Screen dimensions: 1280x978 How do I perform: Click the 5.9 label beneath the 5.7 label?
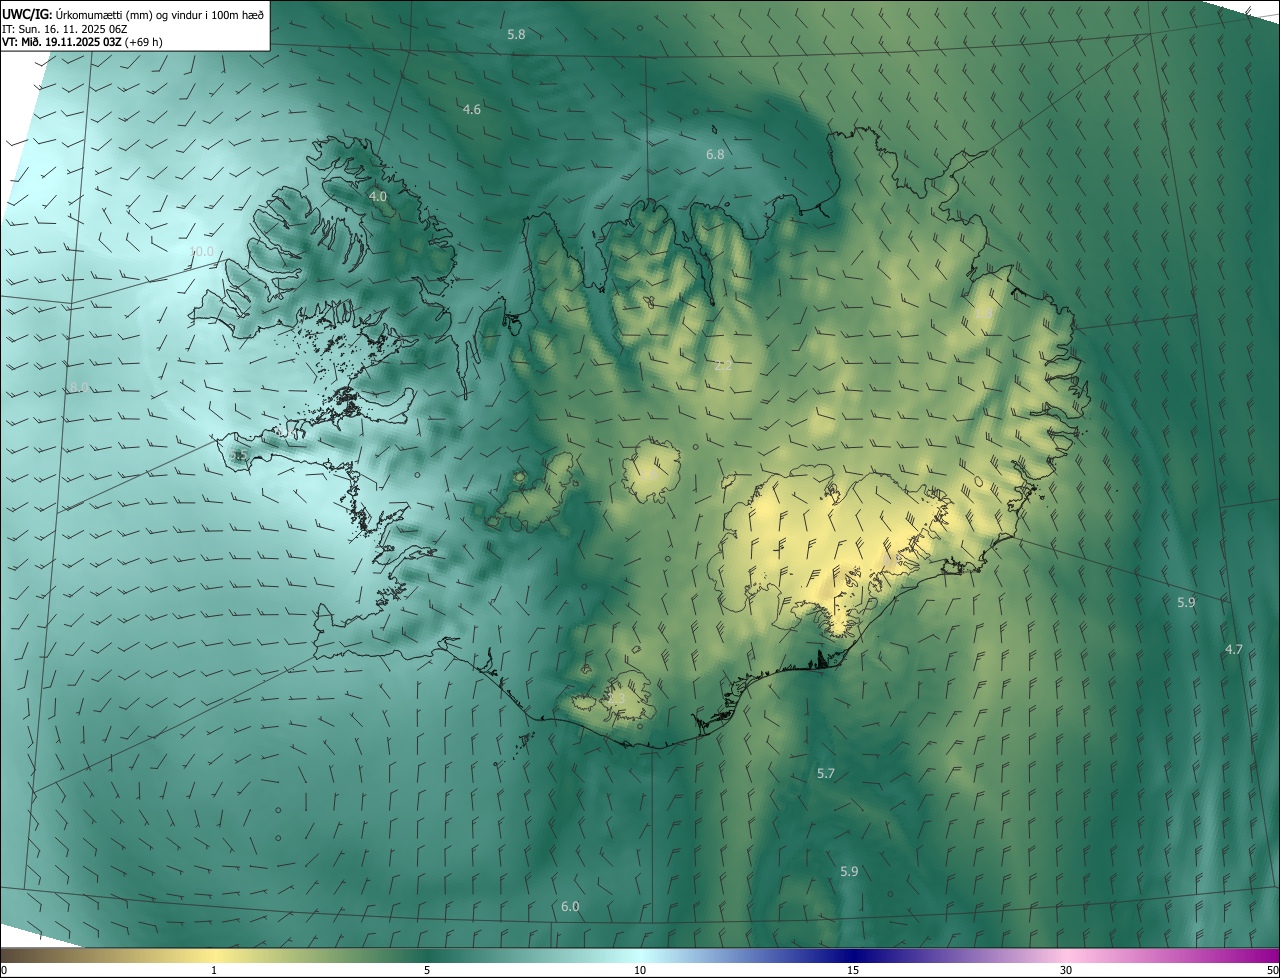[x=849, y=871]
